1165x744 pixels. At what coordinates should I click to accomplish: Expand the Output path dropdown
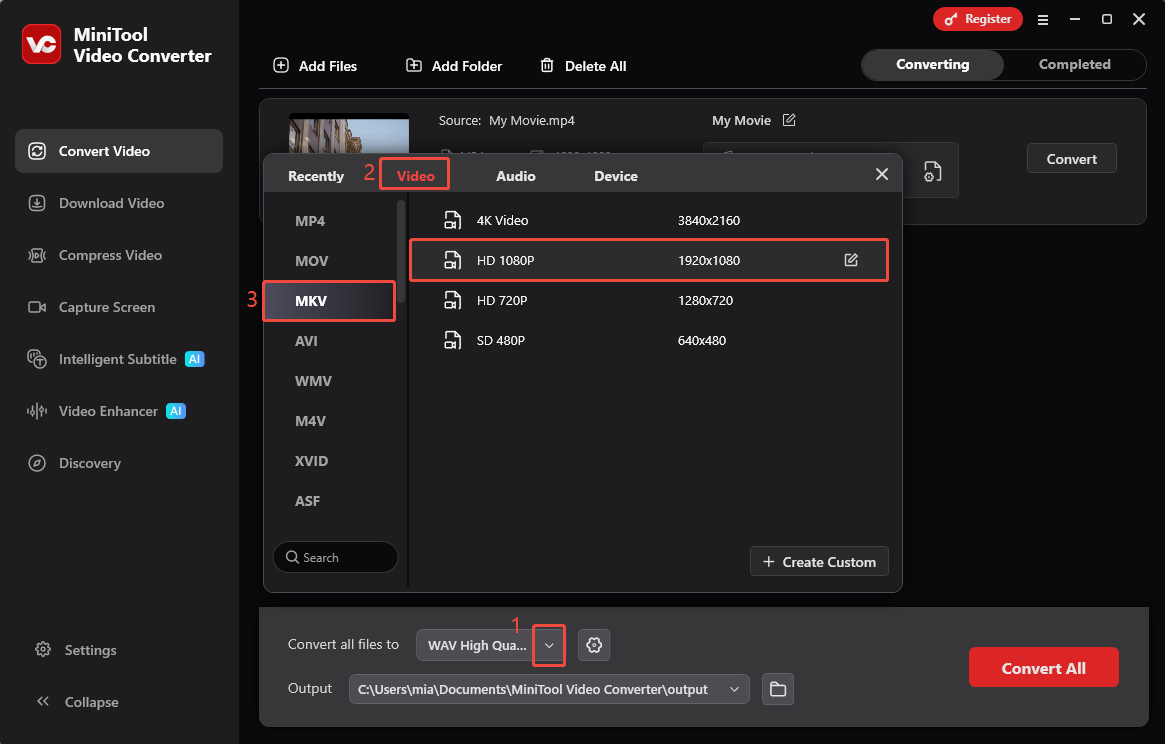pos(734,689)
